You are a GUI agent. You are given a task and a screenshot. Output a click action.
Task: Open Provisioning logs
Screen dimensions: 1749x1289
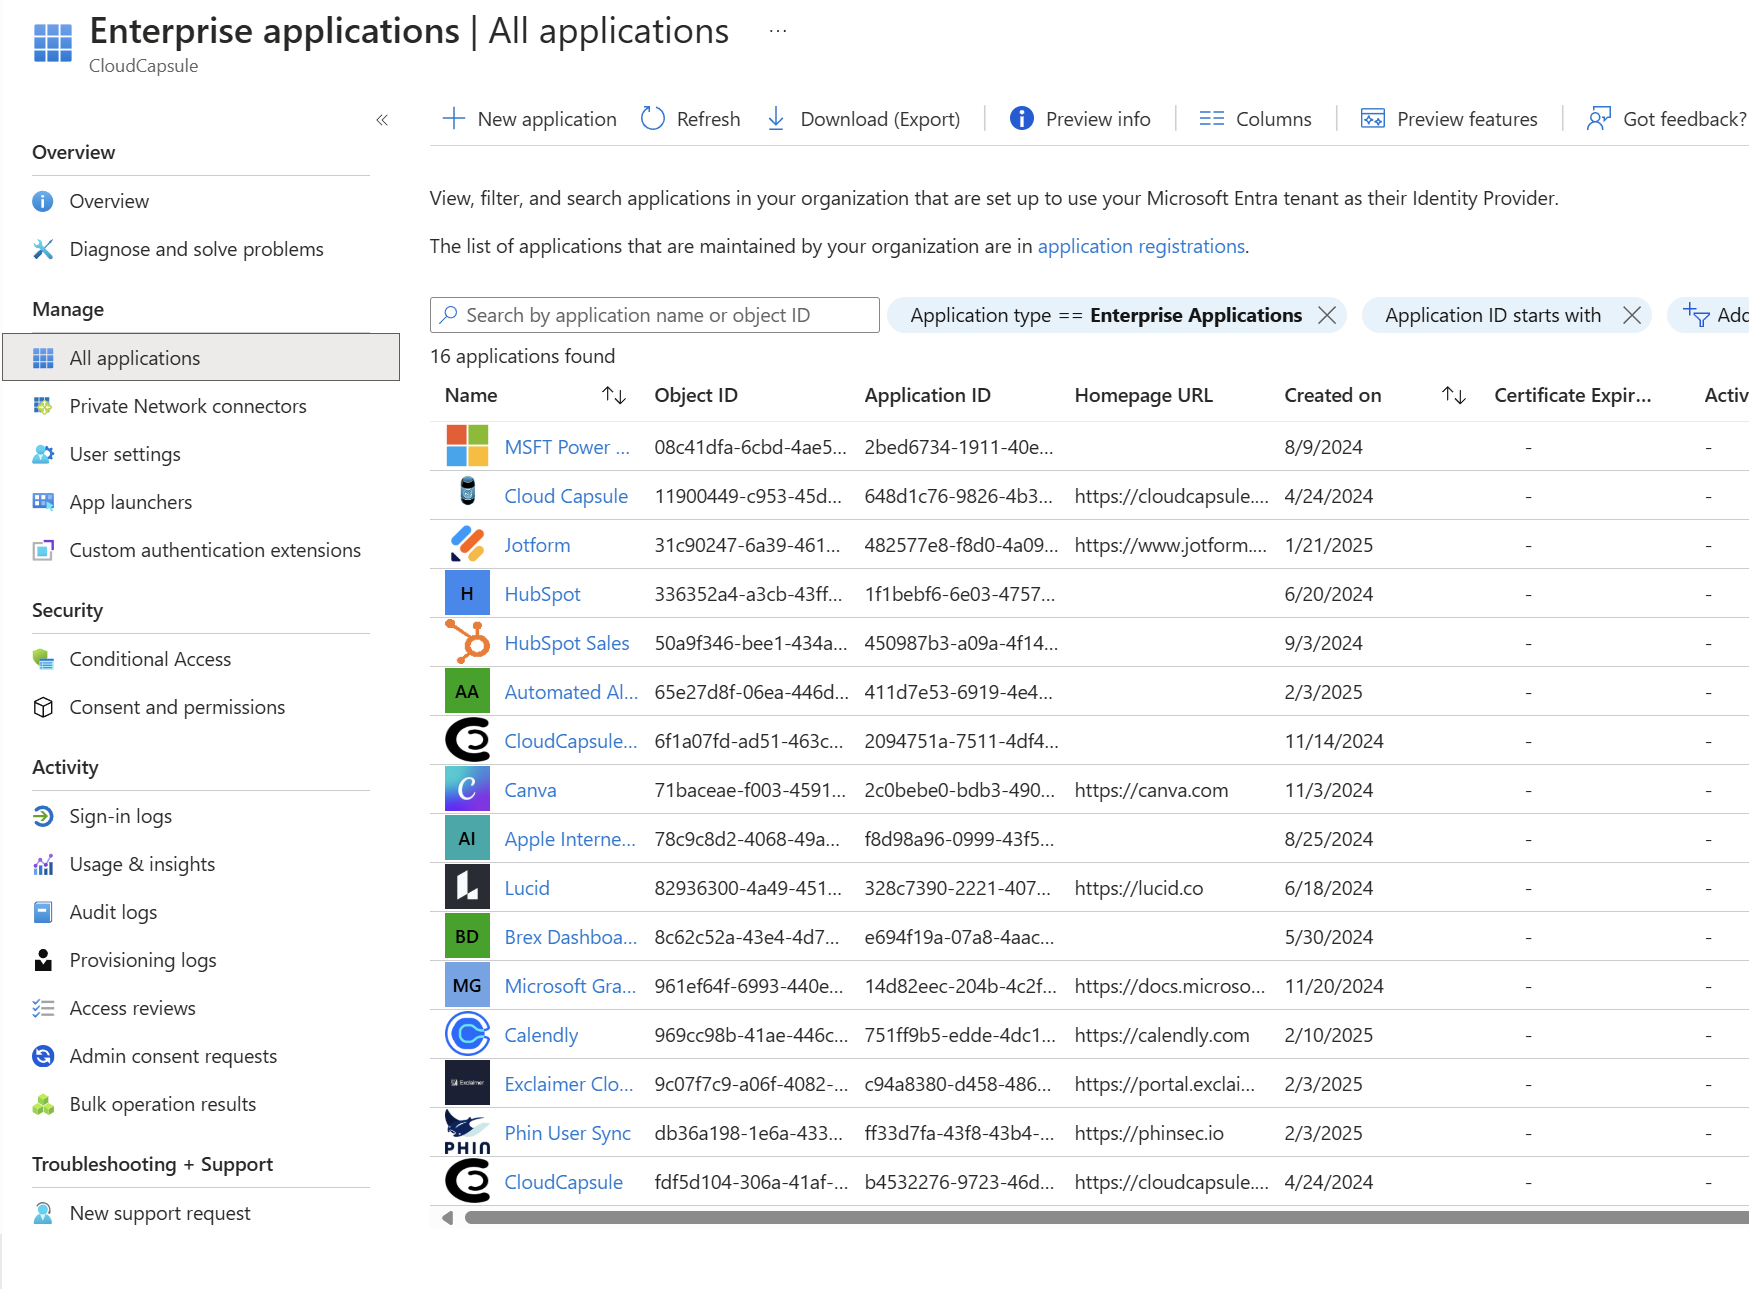coord(143,959)
